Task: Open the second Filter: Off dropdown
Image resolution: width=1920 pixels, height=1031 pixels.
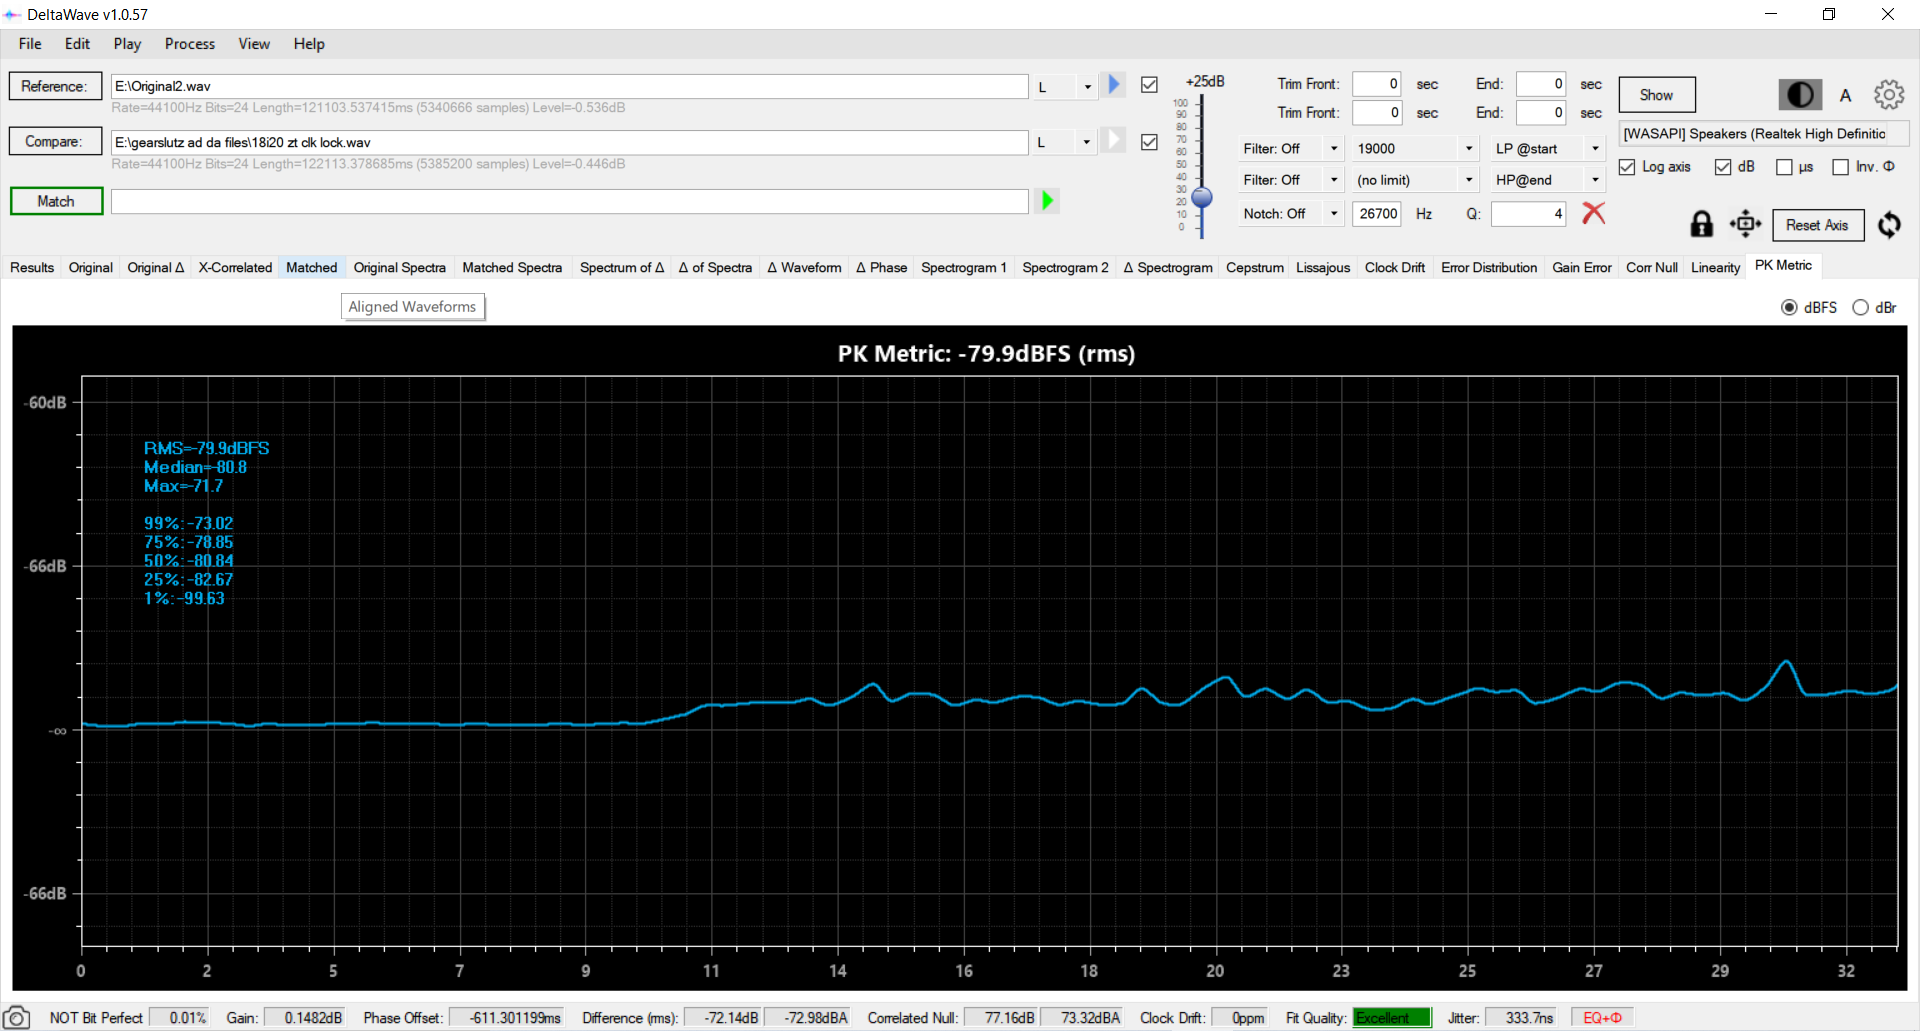Action: pyautogui.click(x=1291, y=180)
